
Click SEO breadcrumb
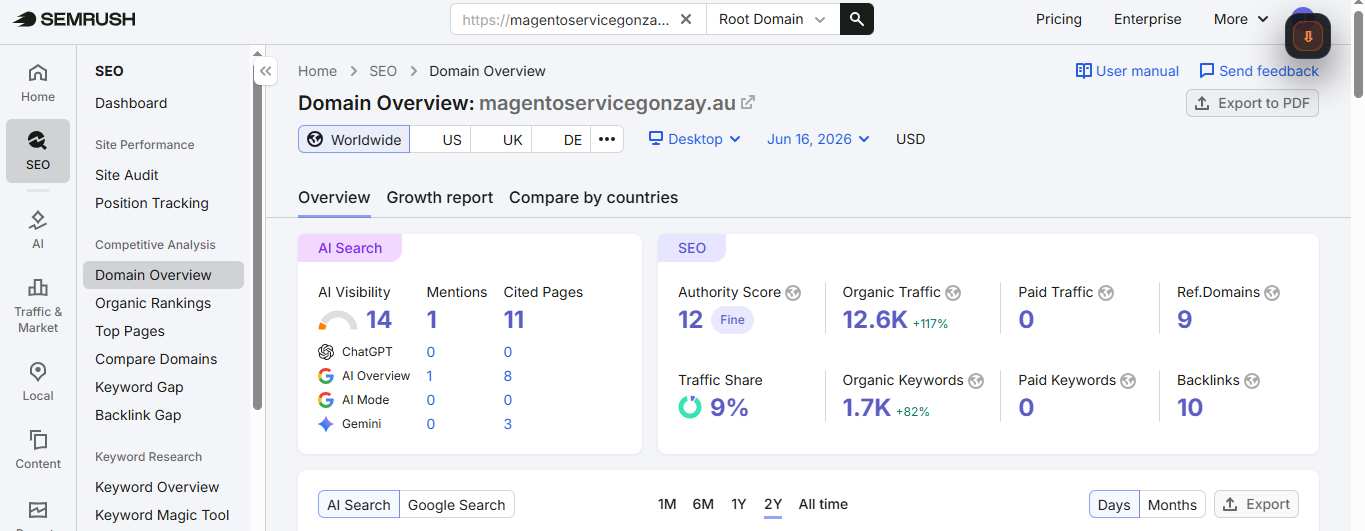pos(383,71)
